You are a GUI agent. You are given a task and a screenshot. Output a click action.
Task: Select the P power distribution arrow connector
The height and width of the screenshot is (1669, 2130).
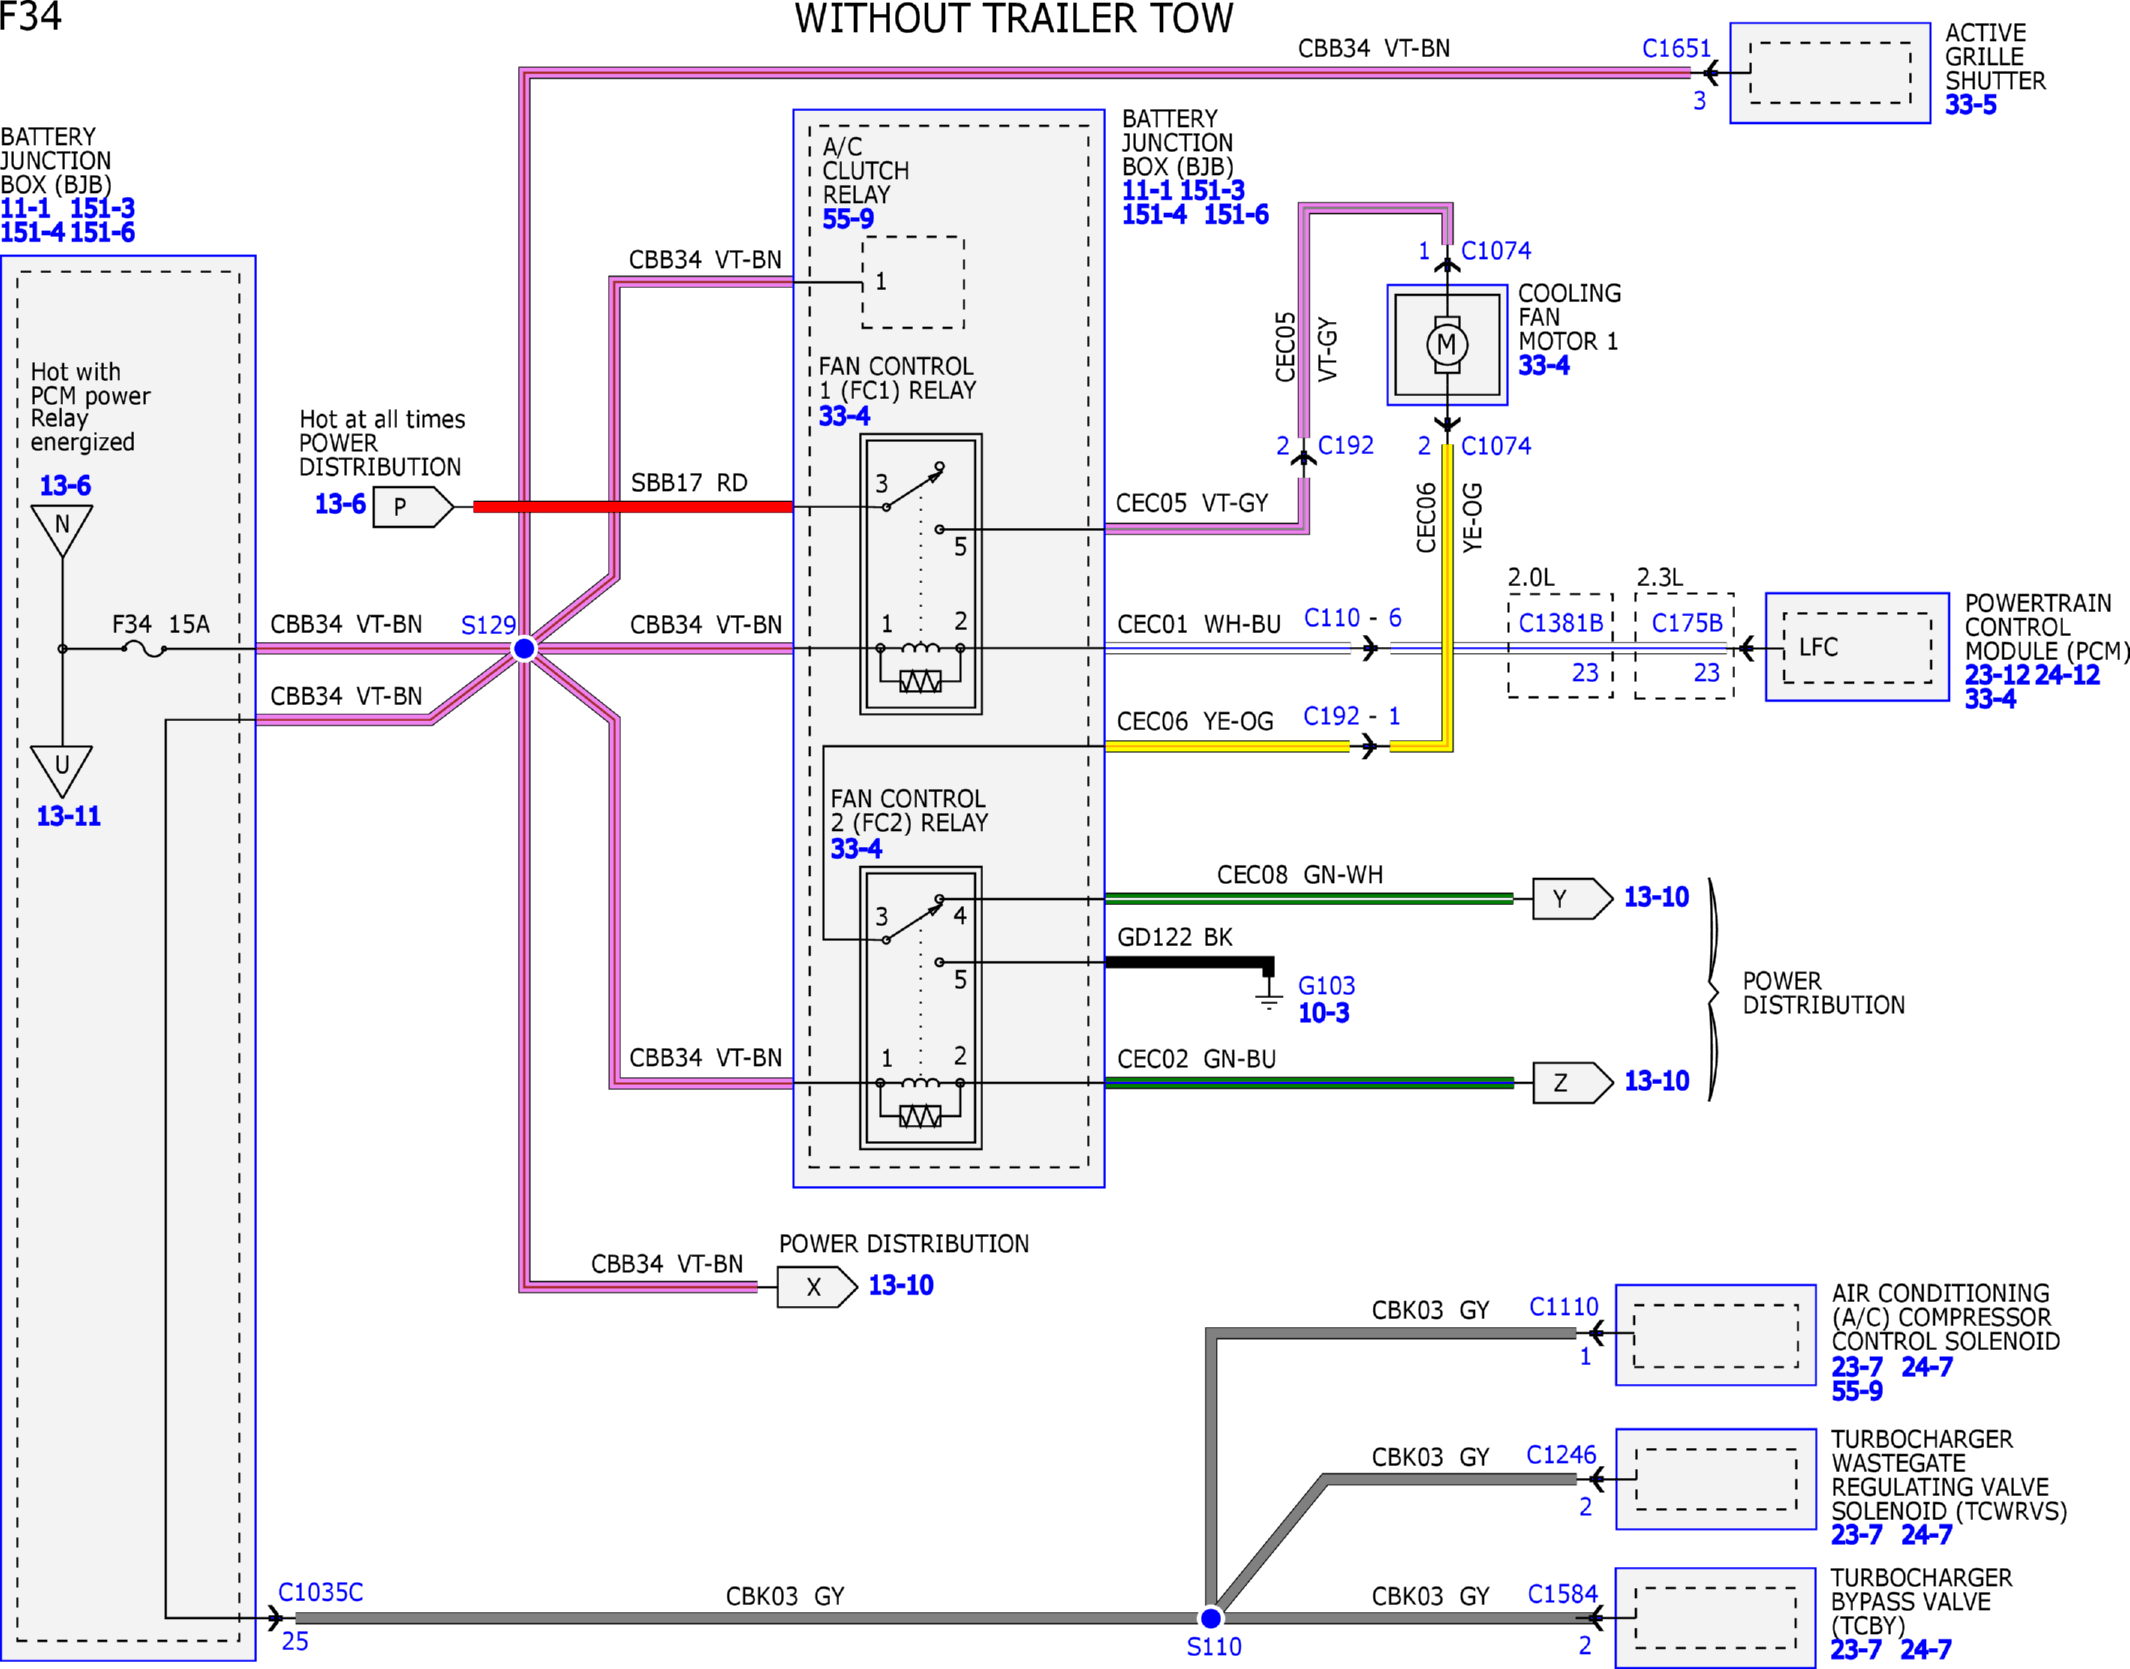(414, 506)
